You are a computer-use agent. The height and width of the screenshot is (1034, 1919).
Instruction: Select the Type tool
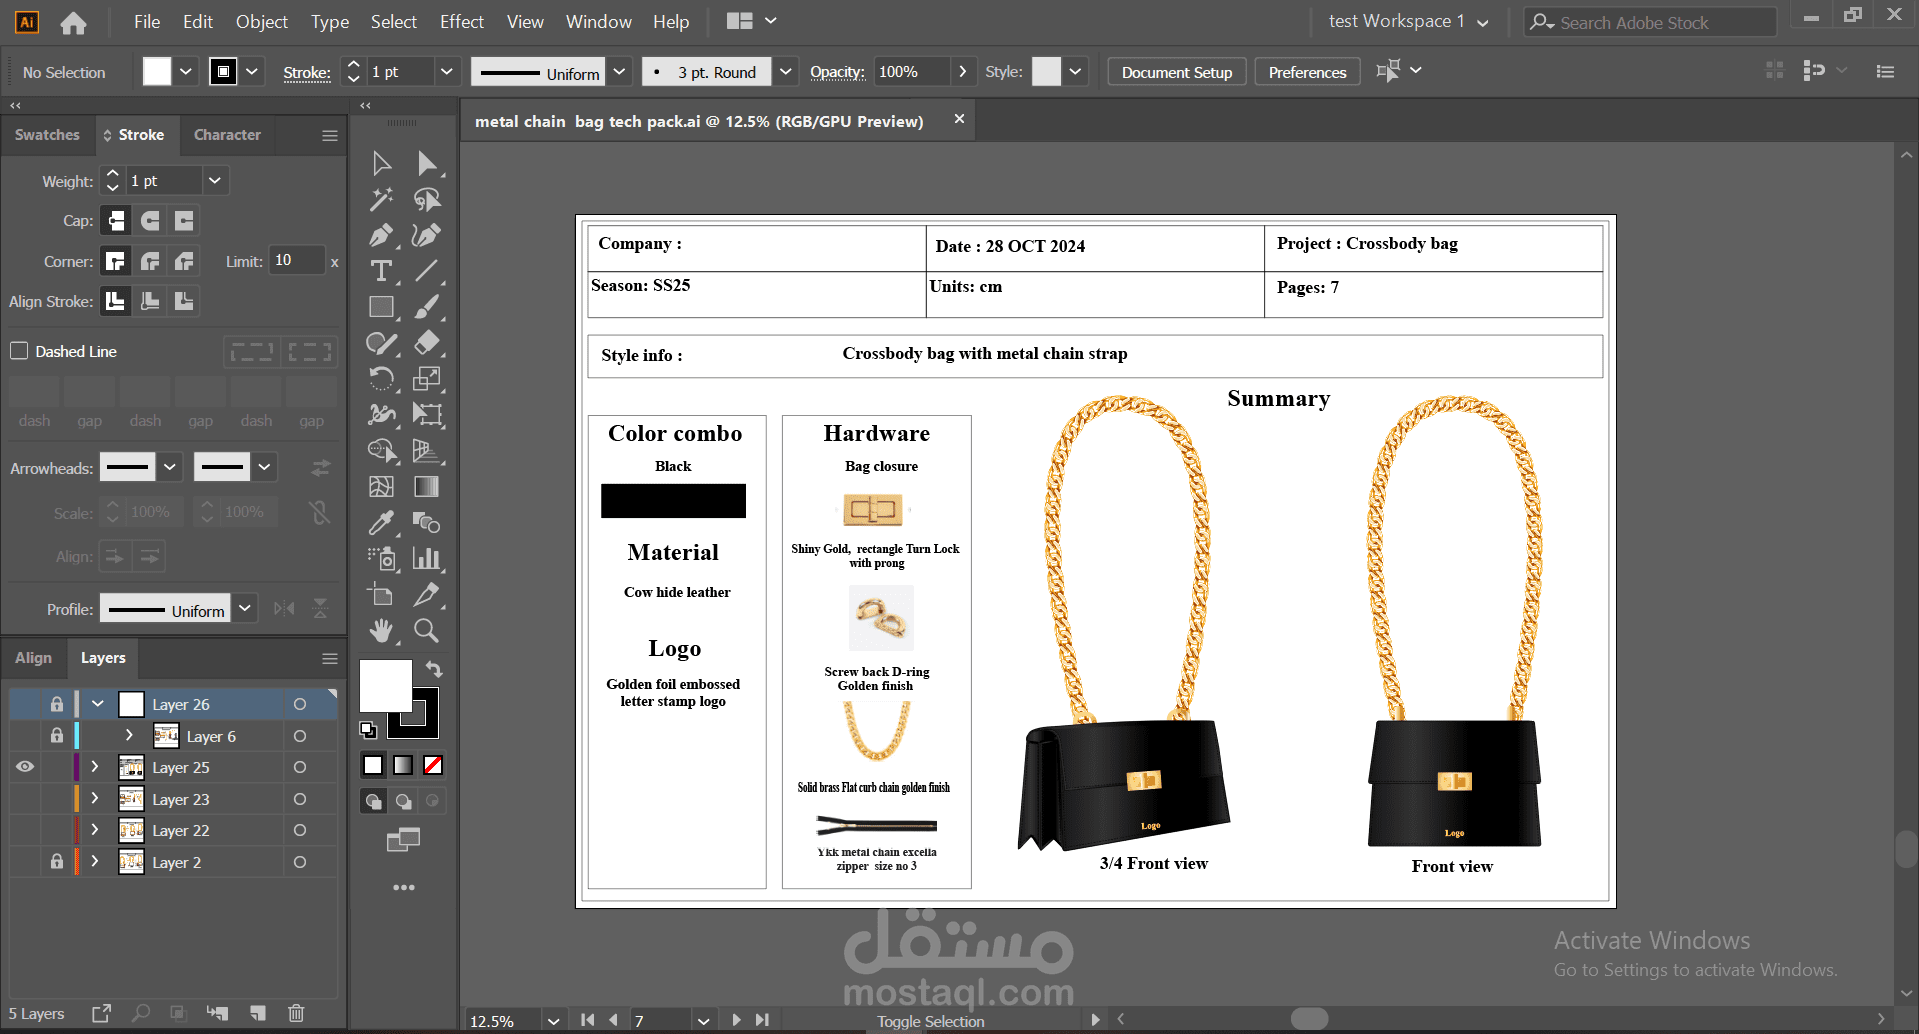pyautogui.click(x=381, y=271)
